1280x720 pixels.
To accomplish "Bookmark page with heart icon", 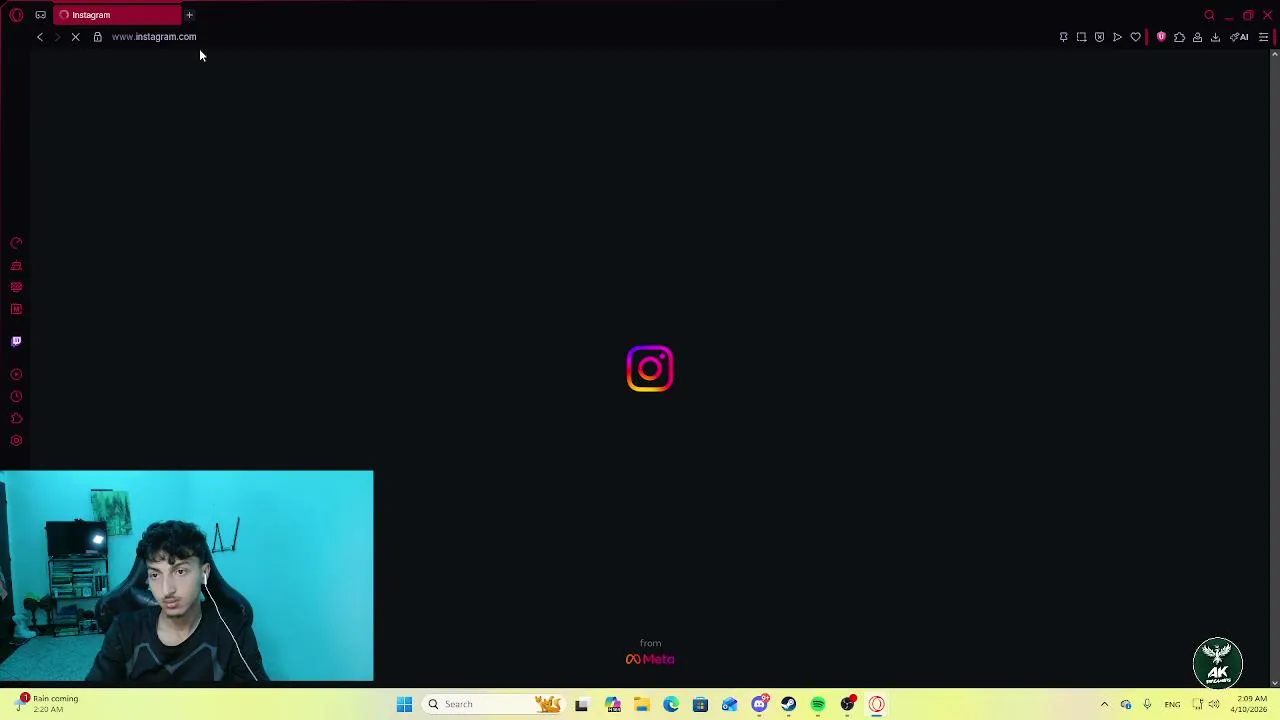I will point(1135,37).
